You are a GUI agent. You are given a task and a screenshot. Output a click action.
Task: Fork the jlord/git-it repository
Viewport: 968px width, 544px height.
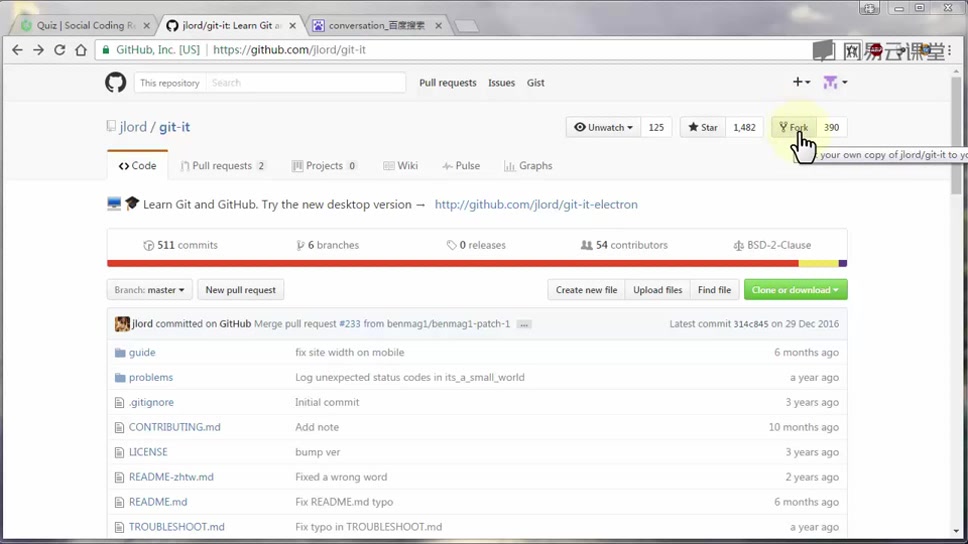pos(794,127)
